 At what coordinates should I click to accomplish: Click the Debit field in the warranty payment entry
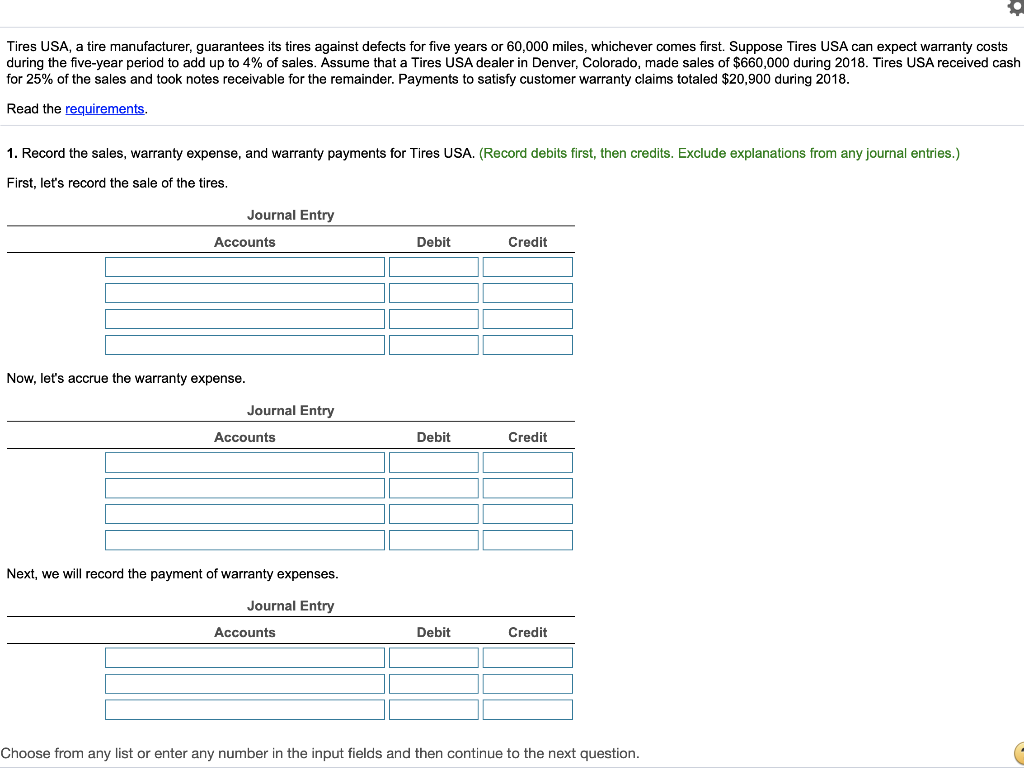click(433, 657)
